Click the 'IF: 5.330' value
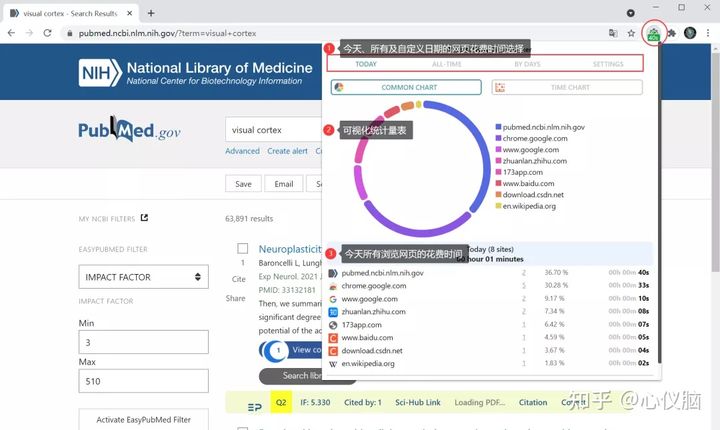 pos(315,402)
